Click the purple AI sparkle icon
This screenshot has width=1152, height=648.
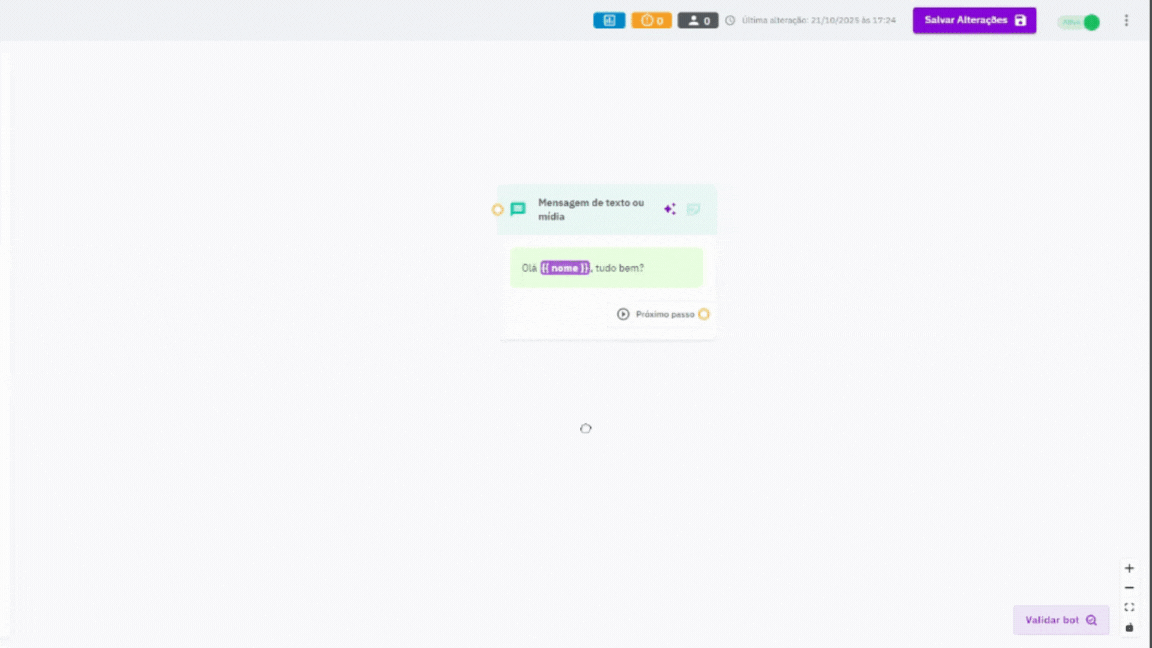(x=669, y=209)
